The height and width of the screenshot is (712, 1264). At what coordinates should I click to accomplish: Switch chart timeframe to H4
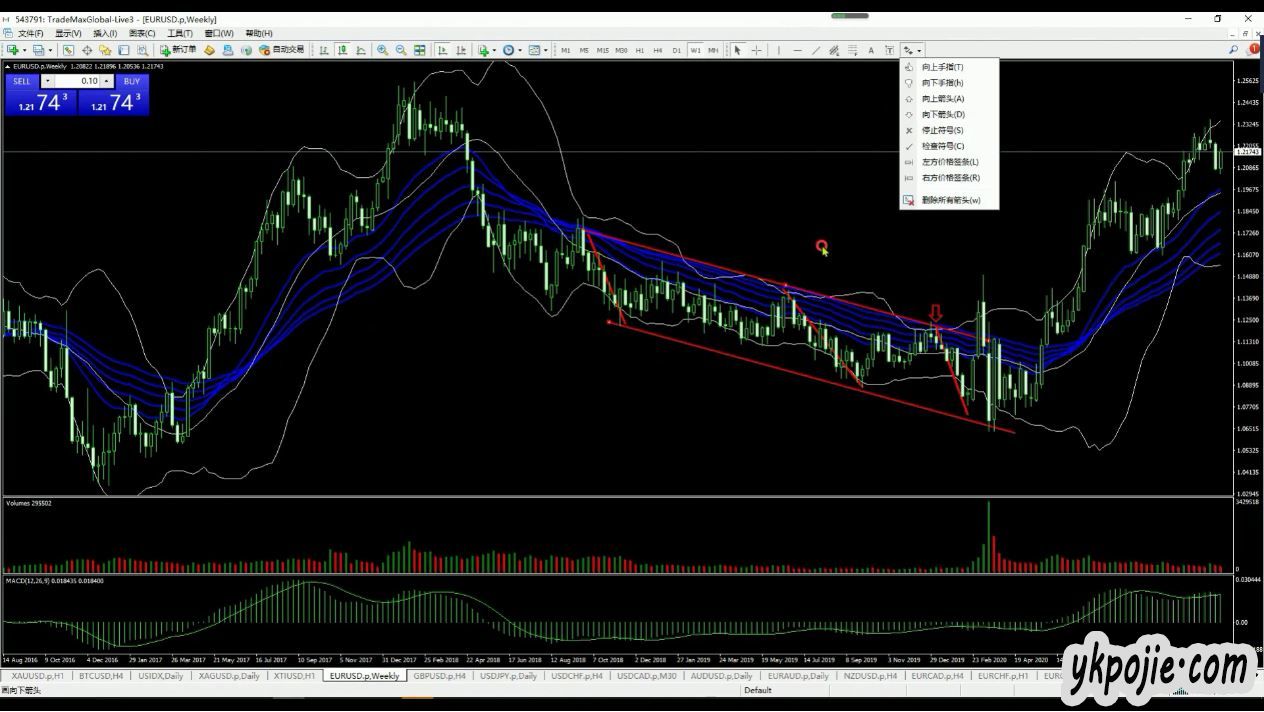(657, 50)
